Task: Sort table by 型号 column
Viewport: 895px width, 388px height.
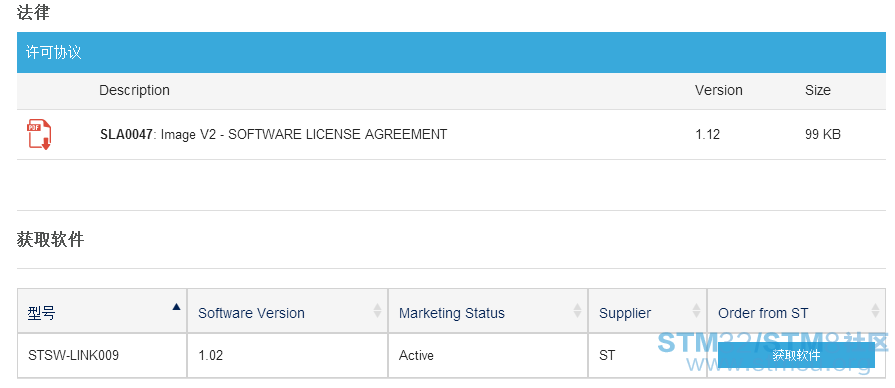Action: (102, 311)
